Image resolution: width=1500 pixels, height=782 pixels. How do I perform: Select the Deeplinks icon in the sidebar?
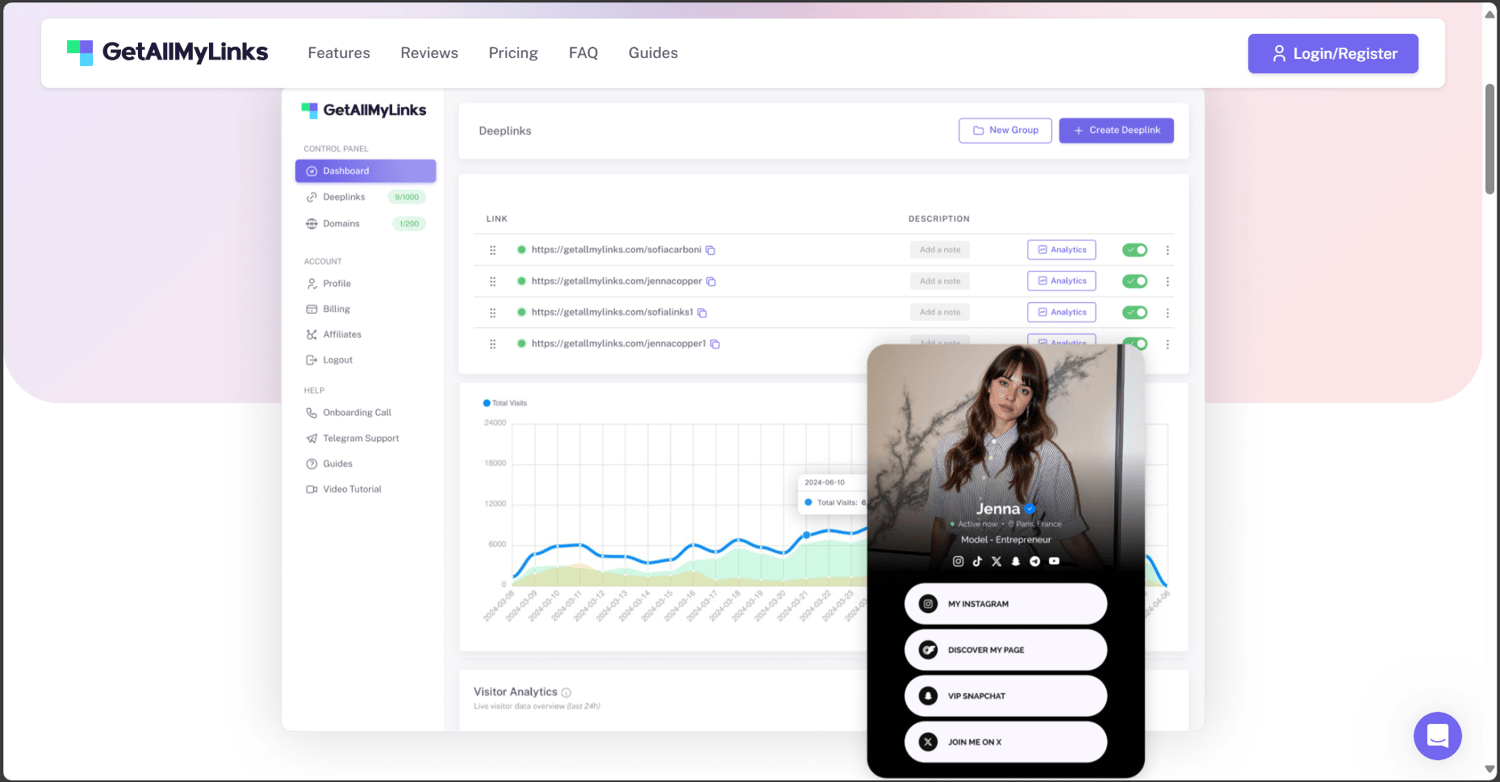click(x=311, y=197)
